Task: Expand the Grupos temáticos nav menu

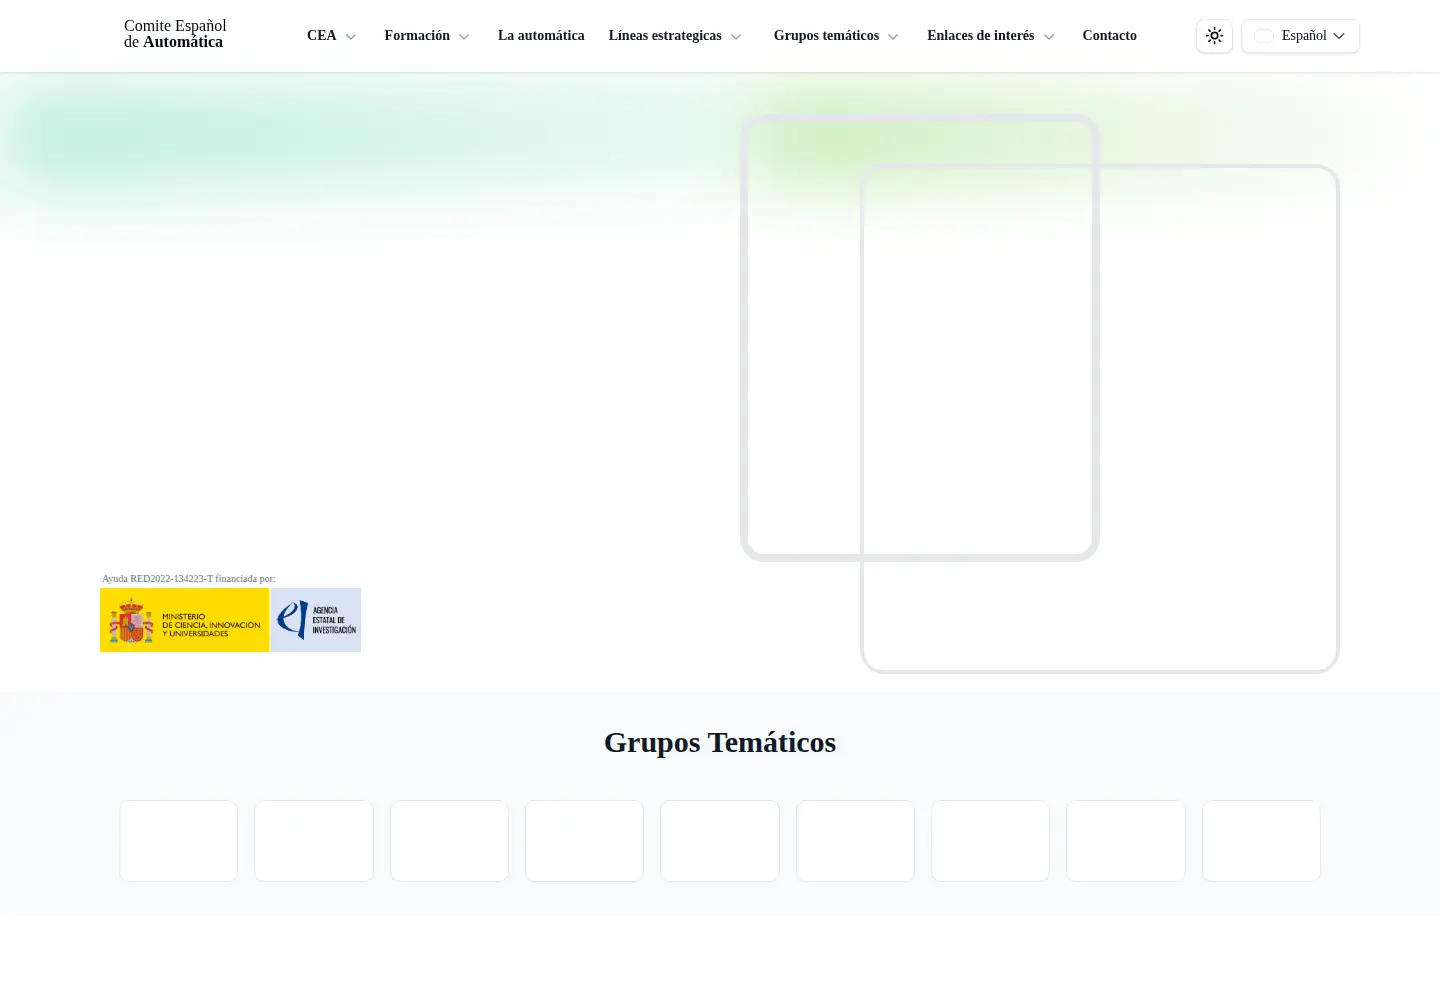Action: coord(836,36)
